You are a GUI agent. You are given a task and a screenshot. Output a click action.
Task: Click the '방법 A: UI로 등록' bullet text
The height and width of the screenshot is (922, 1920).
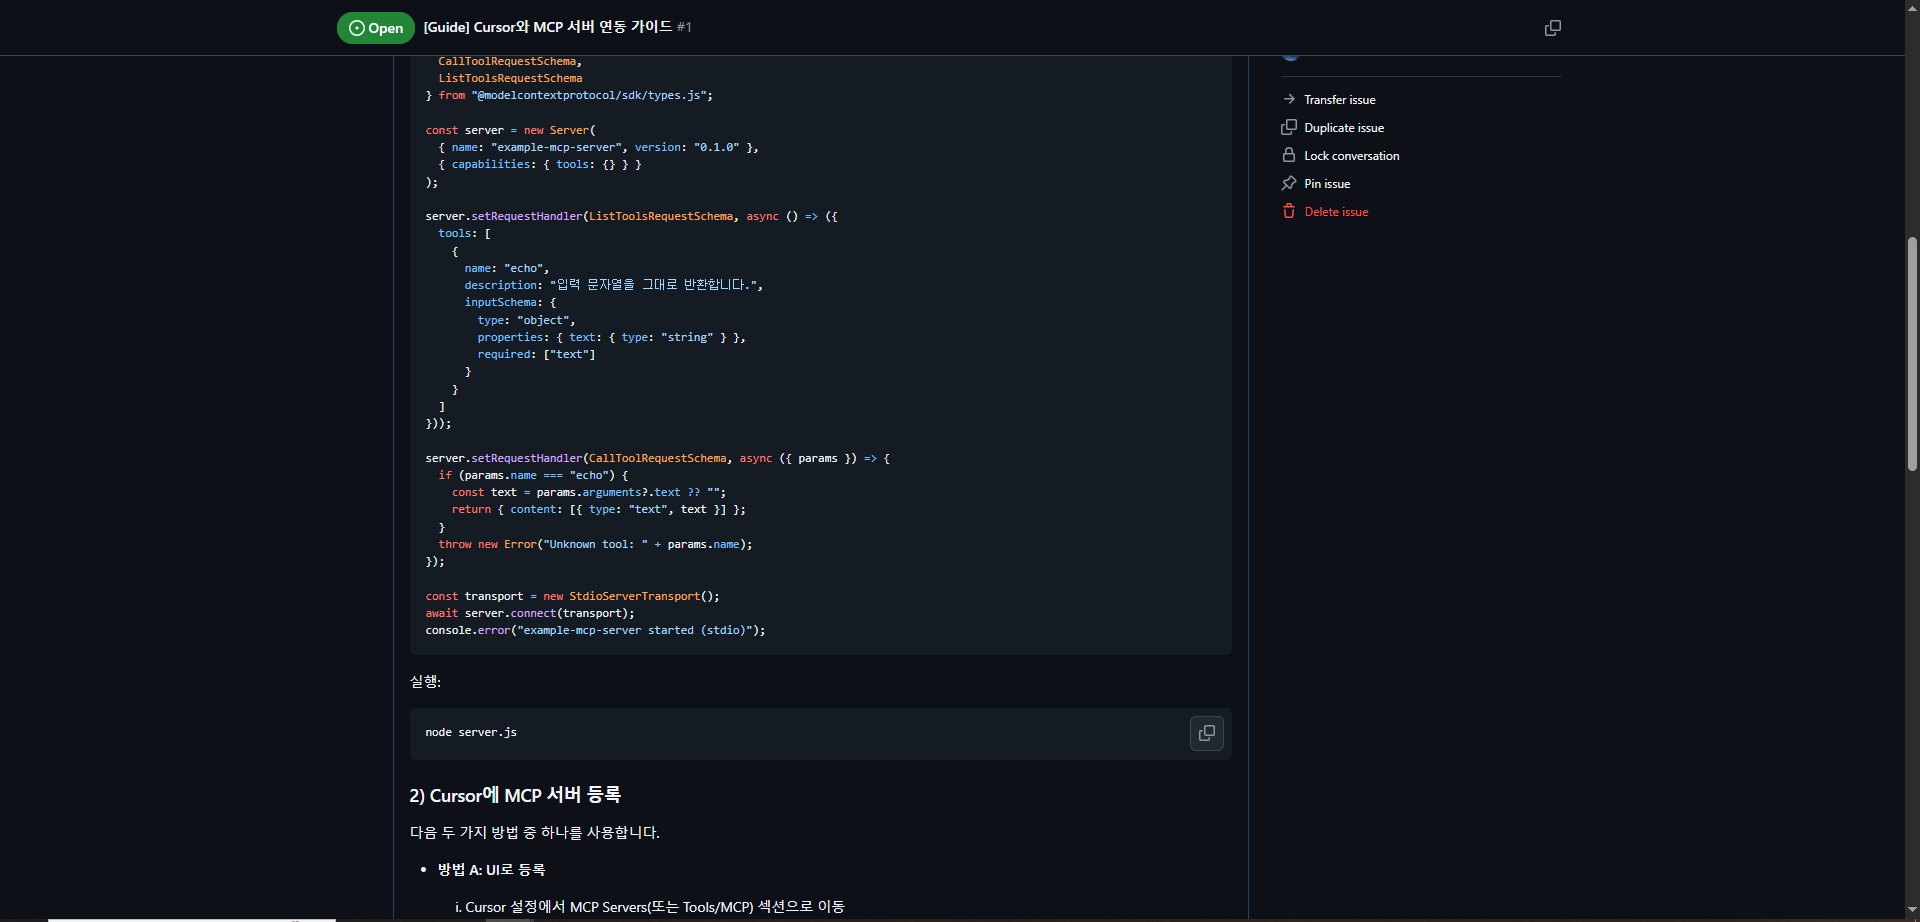(491, 870)
